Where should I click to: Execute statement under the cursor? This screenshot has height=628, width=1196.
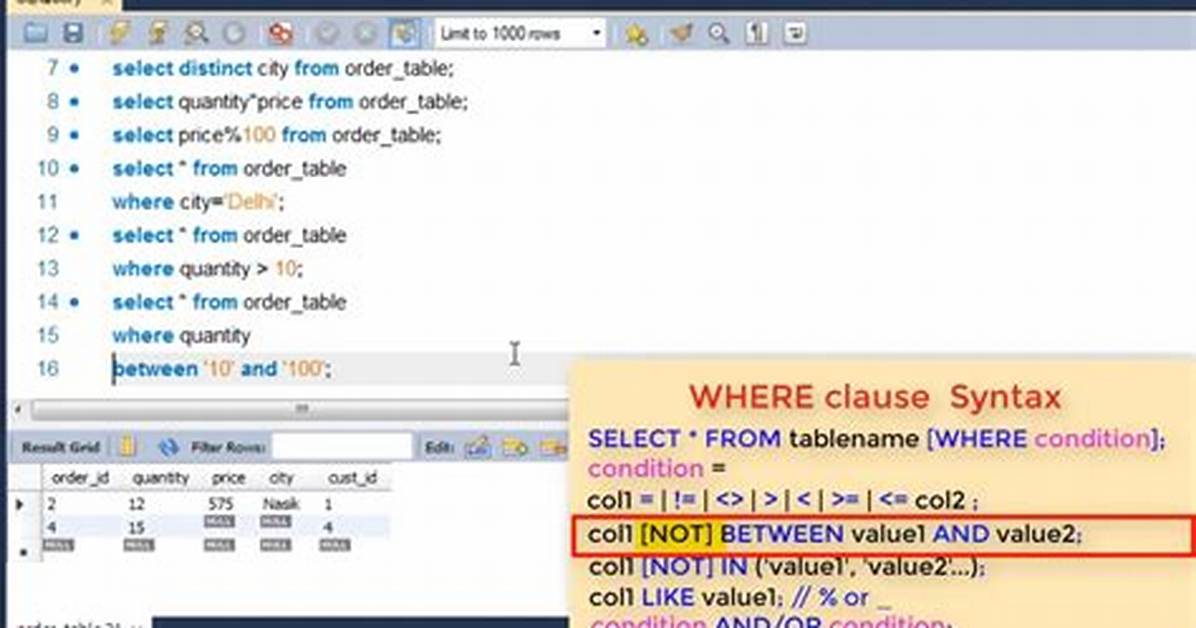coord(158,33)
